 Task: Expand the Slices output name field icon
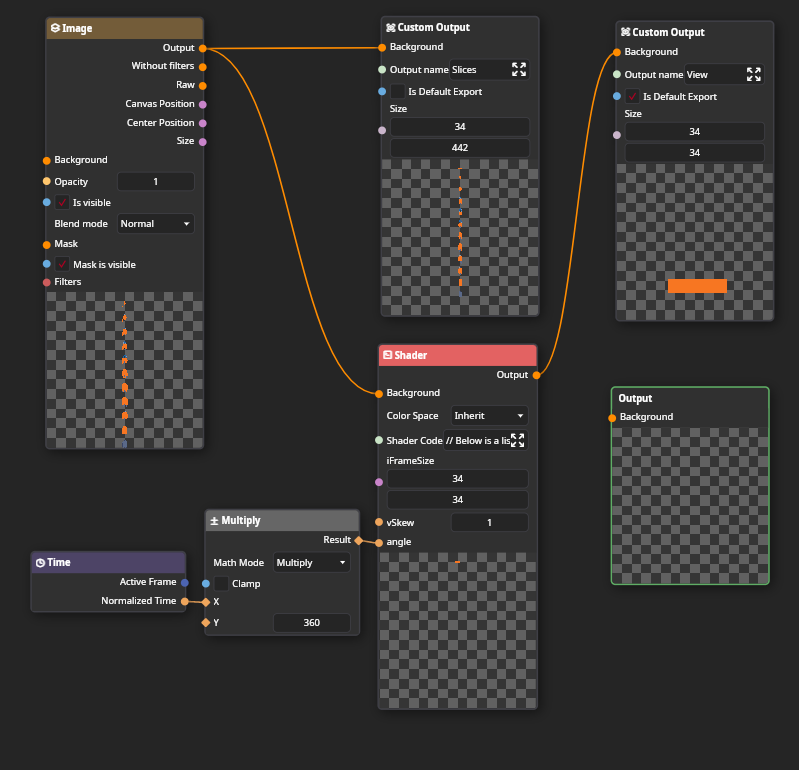519,70
